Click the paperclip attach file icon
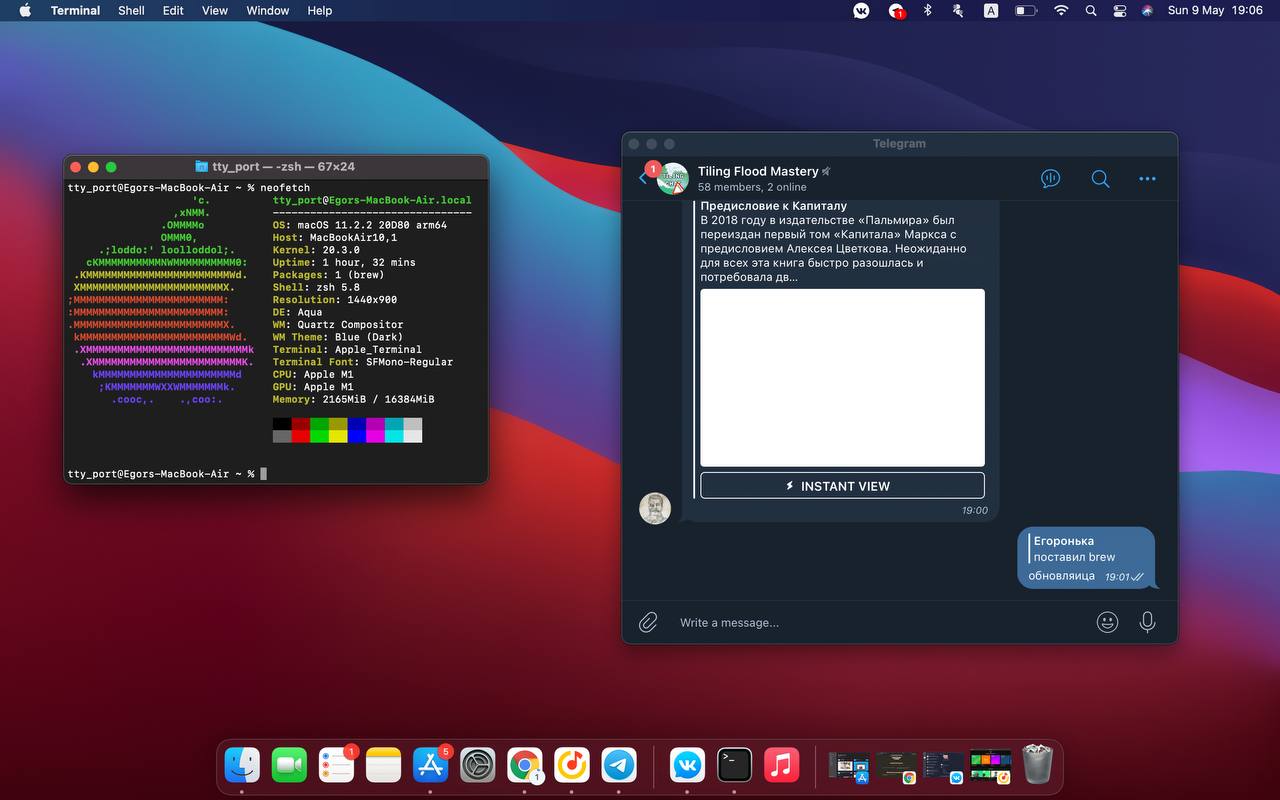Image resolution: width=1280 pixels, height=800 pixels. (648, 622)
